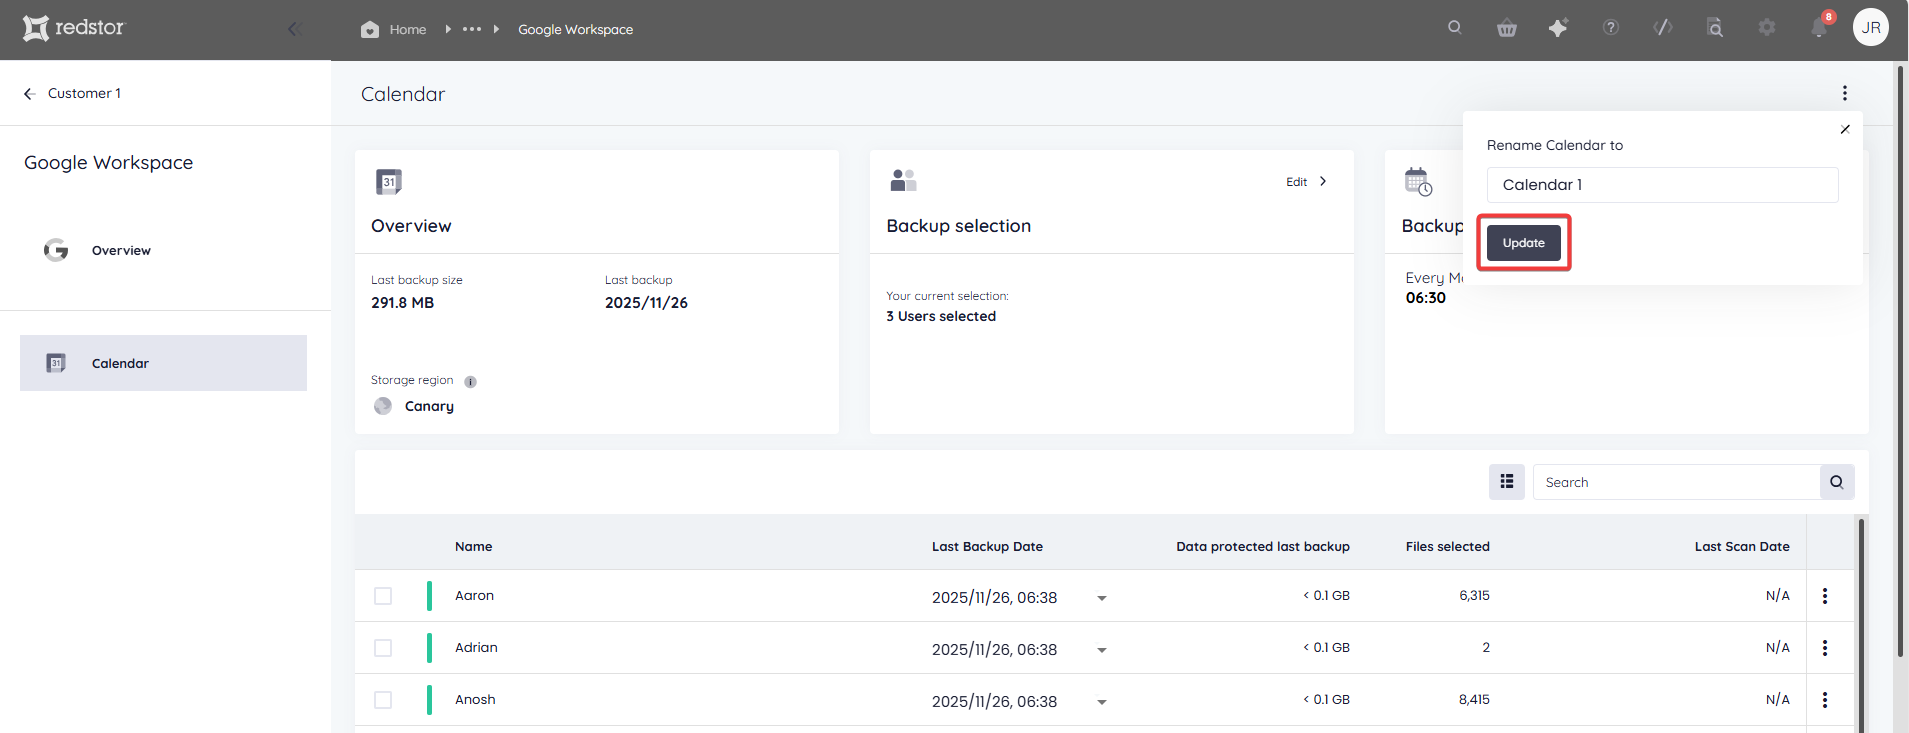This screenshot has height=733, width=1909.
Task: Open the Calendar page kebab menu
Action: (1845, 93)
